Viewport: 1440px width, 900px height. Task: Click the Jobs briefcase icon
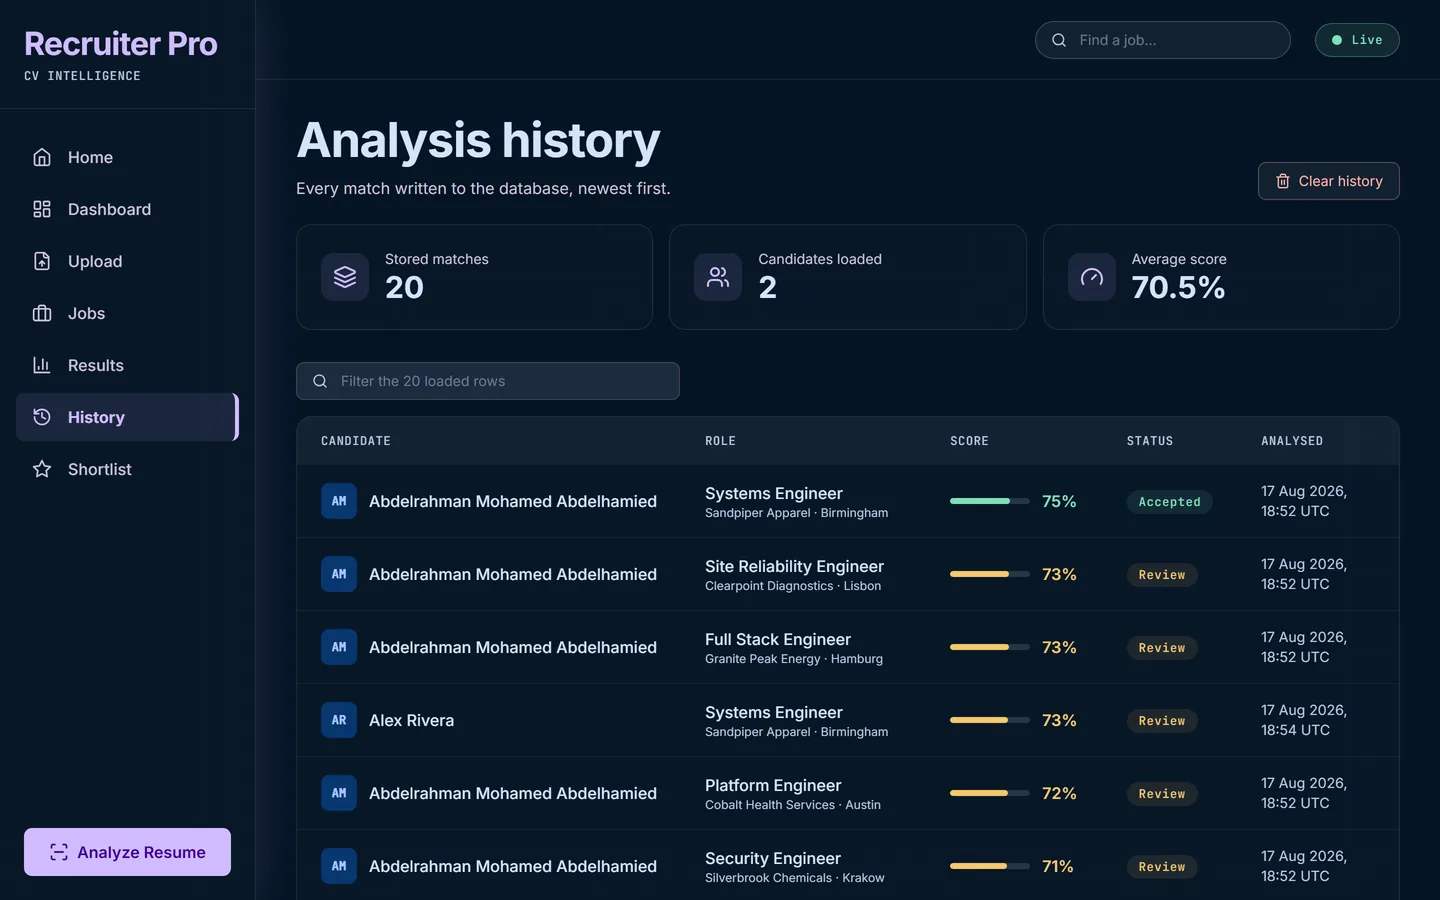click(42, 313)
